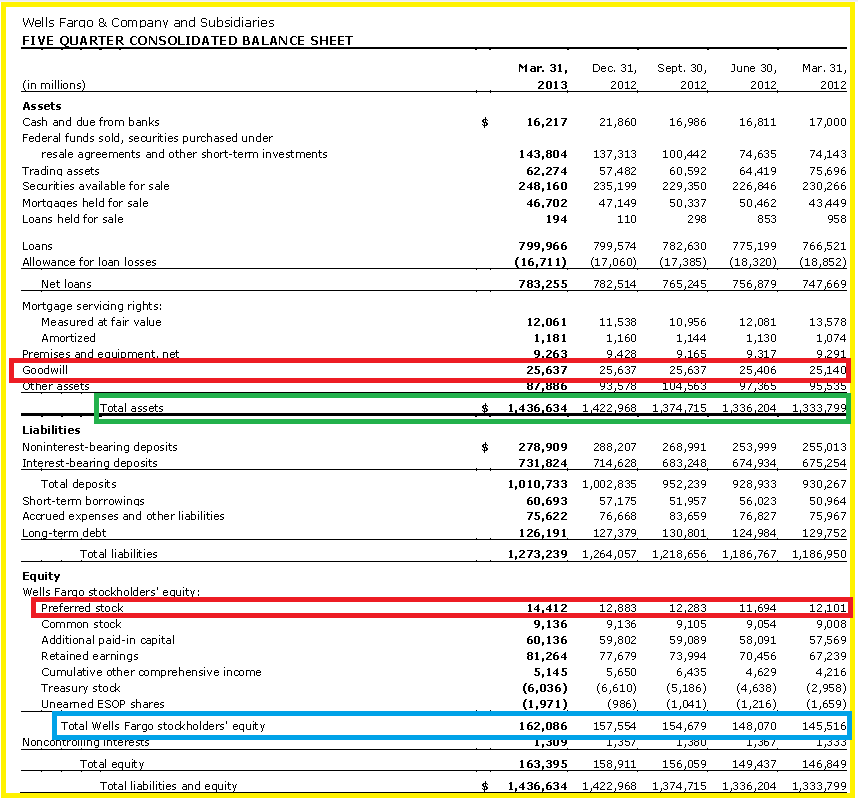Select 'Mortgage servicing rights:' label
This screenshot has height=802, width=858.
click(x=92, y=306)
